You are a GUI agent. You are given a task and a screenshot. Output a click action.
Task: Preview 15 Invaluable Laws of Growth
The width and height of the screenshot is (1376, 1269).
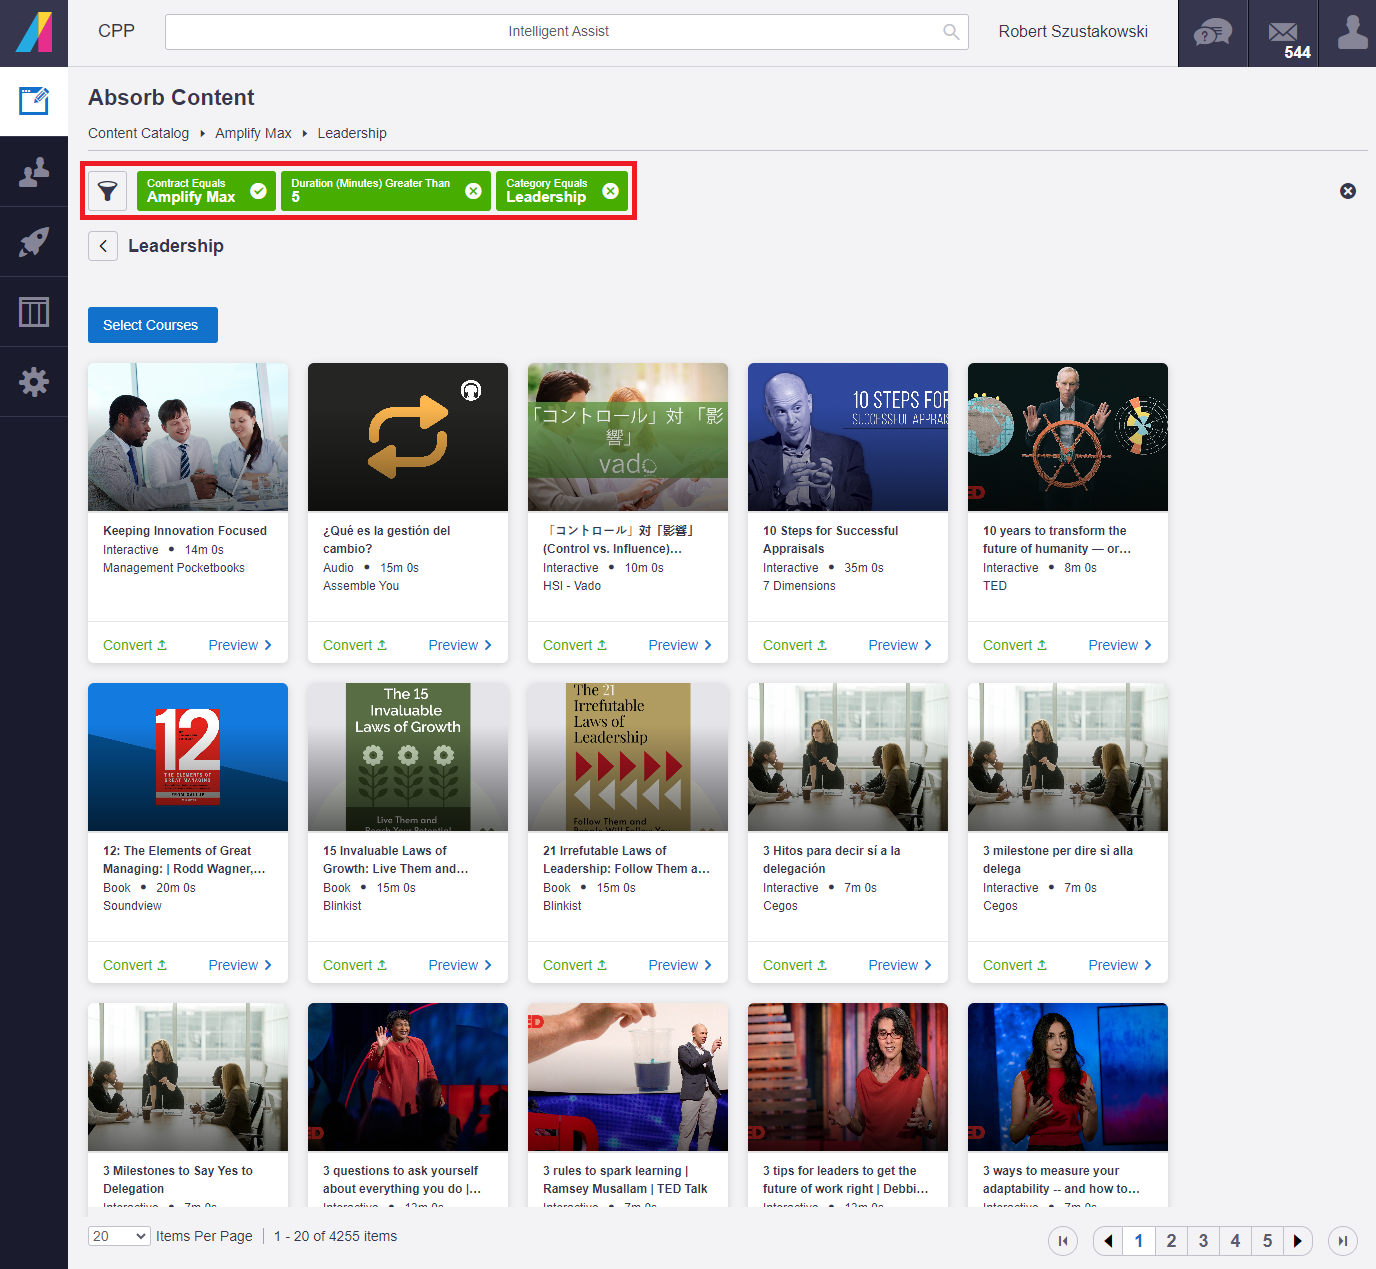(460, 965)
